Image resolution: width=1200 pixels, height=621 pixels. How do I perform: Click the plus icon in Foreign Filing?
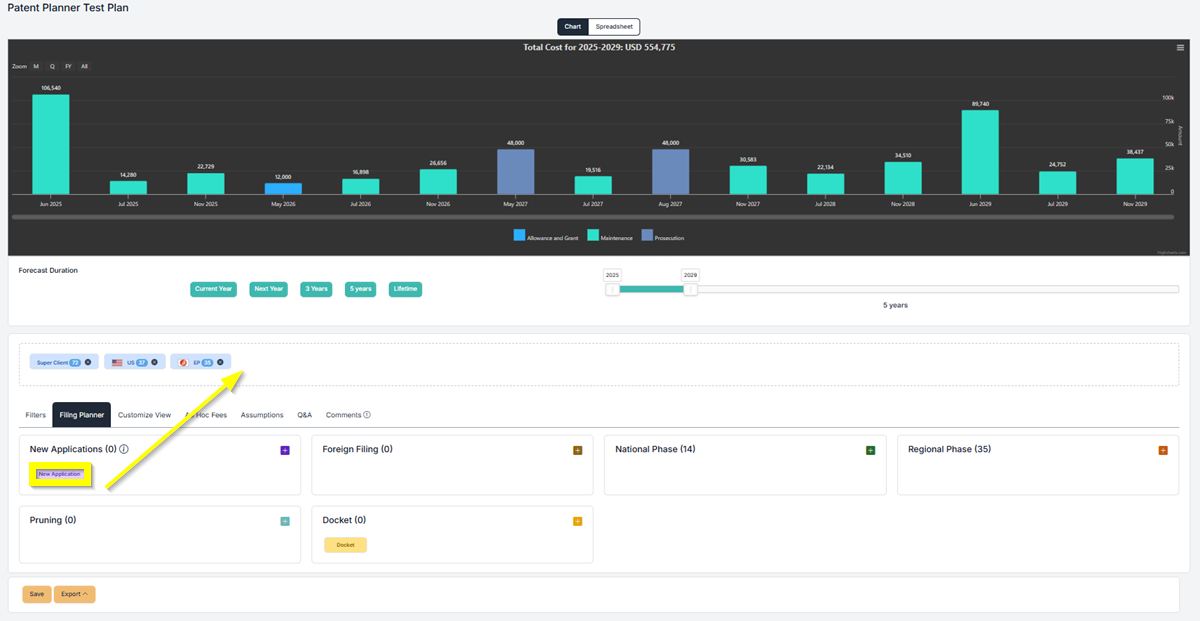click(x=578, y=451)
